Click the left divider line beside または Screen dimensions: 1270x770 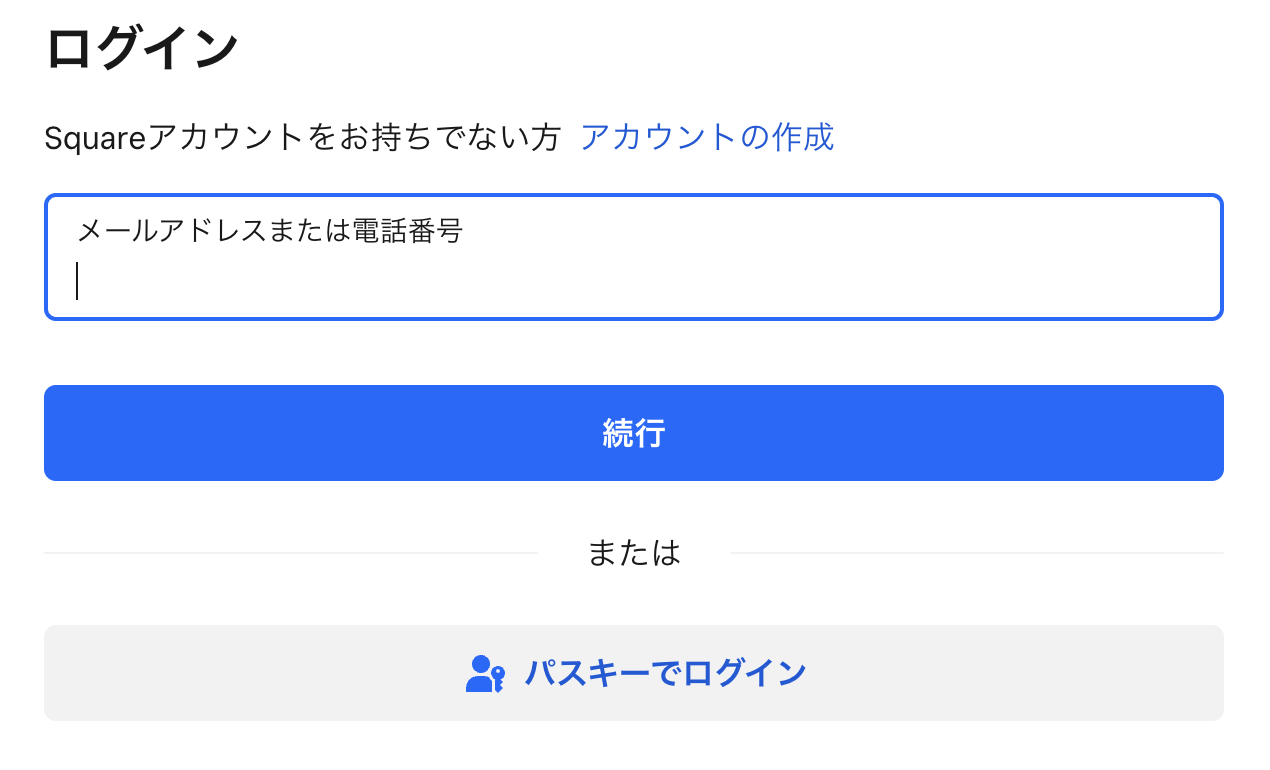(290, 553)
